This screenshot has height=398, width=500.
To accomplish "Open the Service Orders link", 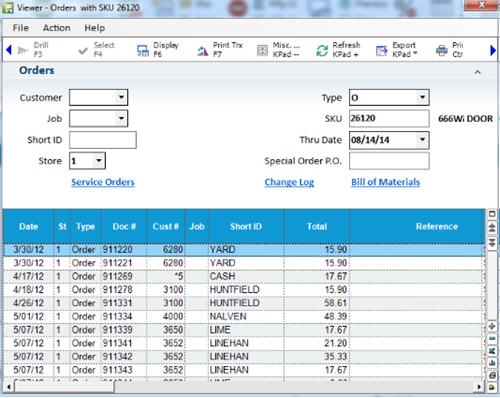I will (103, 182).
